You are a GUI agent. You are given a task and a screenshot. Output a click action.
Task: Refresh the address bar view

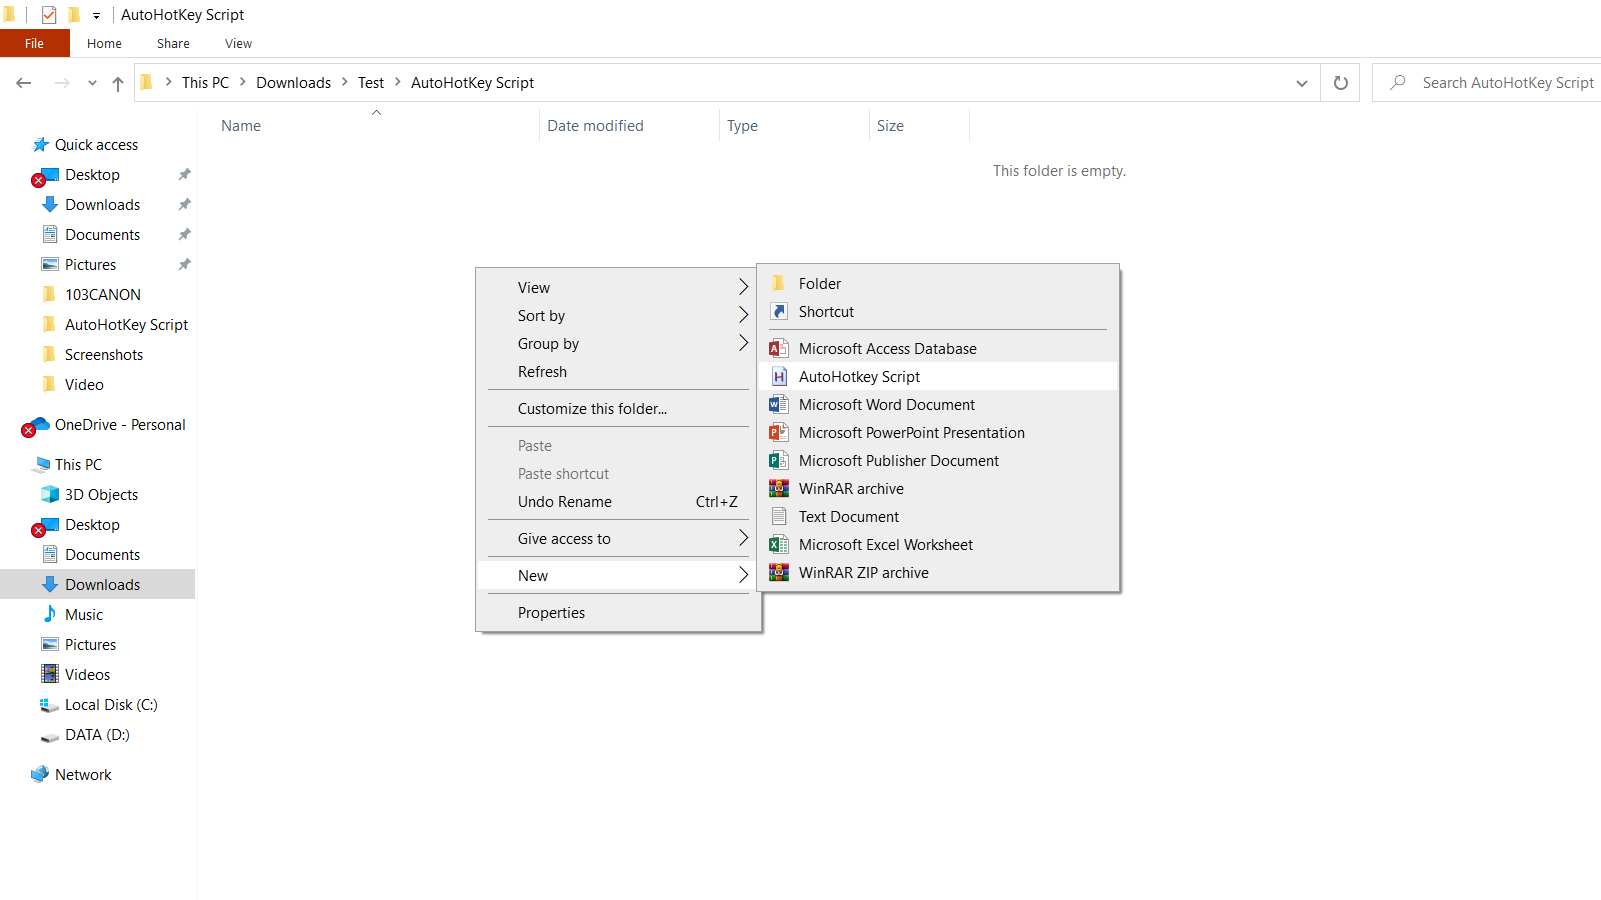tap(1340, 83)
